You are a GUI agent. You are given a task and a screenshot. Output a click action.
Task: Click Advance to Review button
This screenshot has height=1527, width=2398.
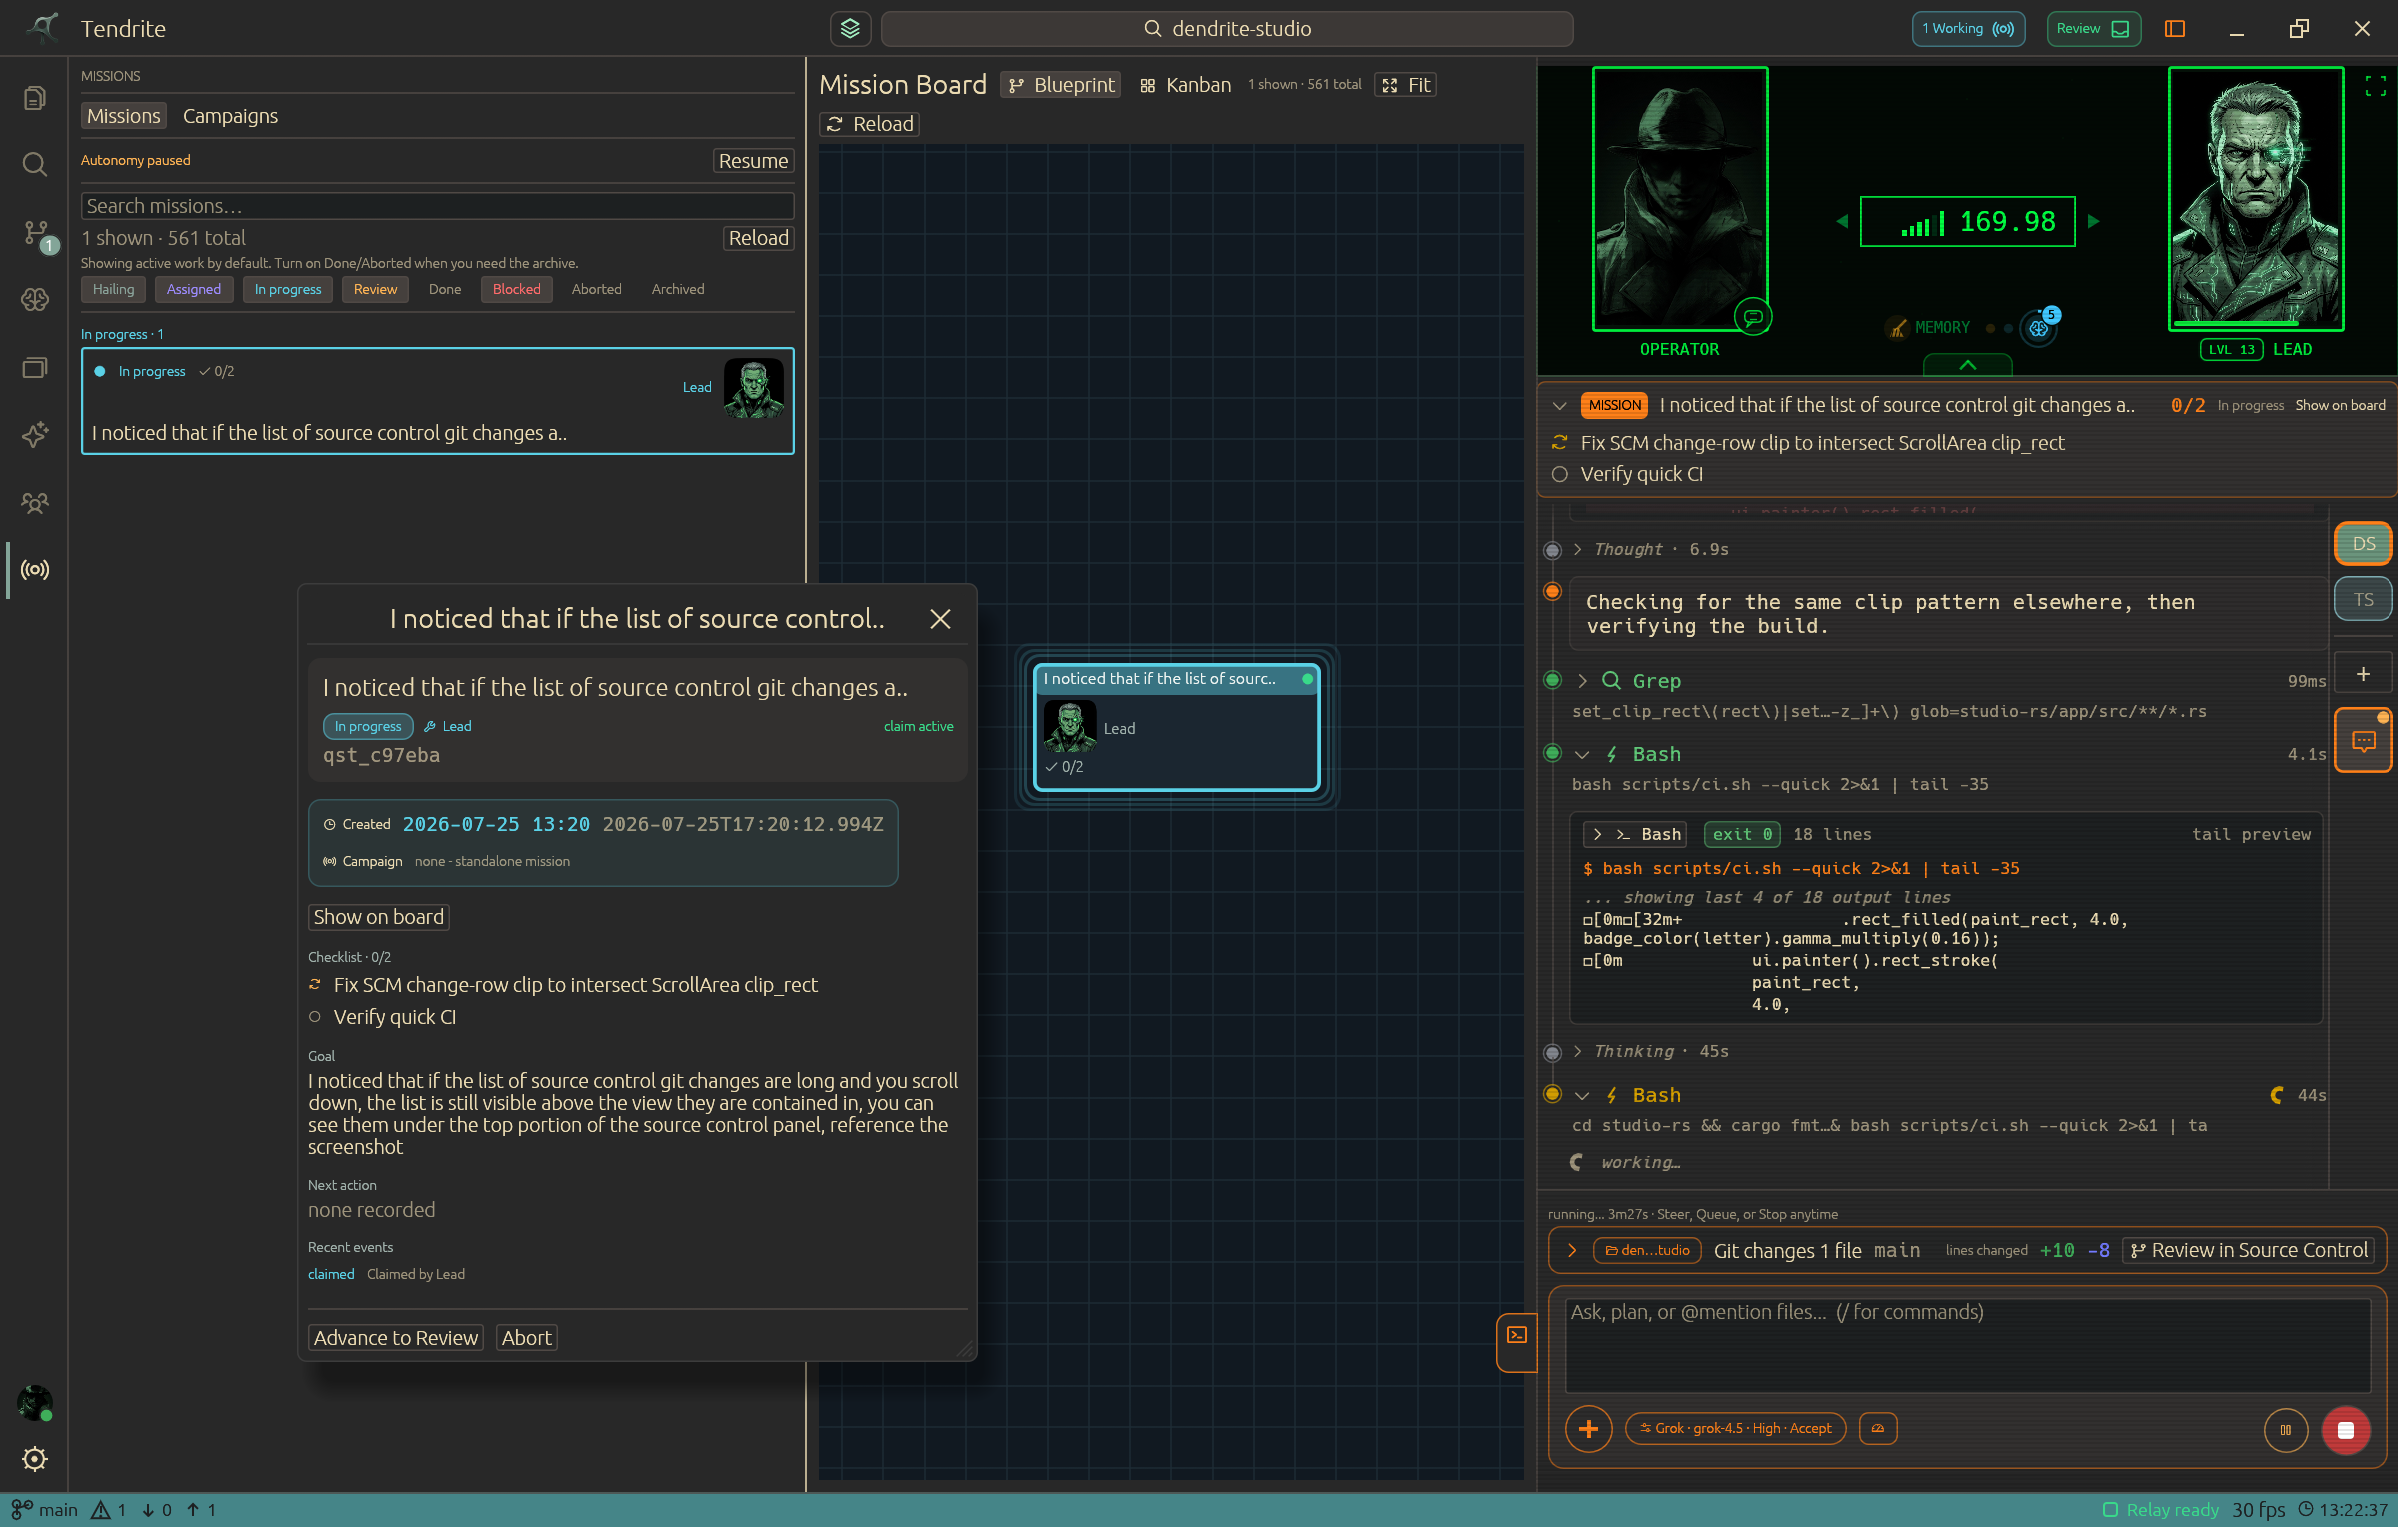click(396, 1338)
